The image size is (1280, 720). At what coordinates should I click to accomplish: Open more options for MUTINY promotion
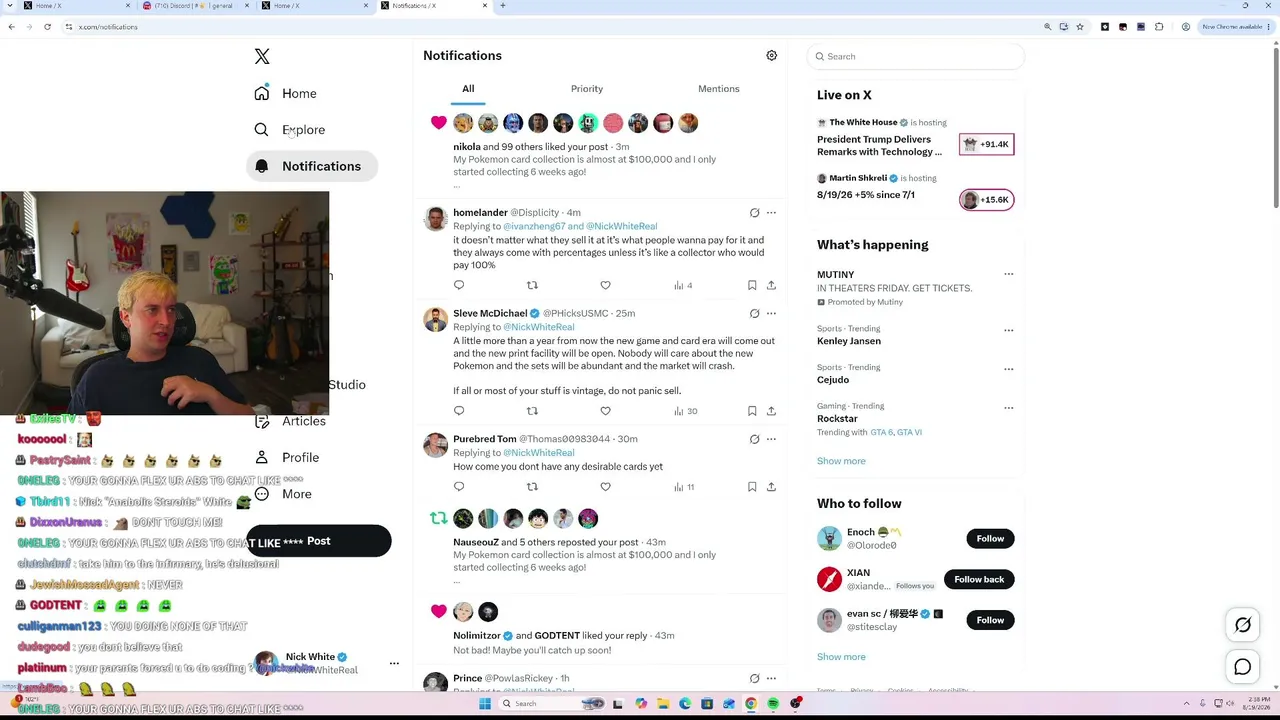click(x=1008, y=274)
